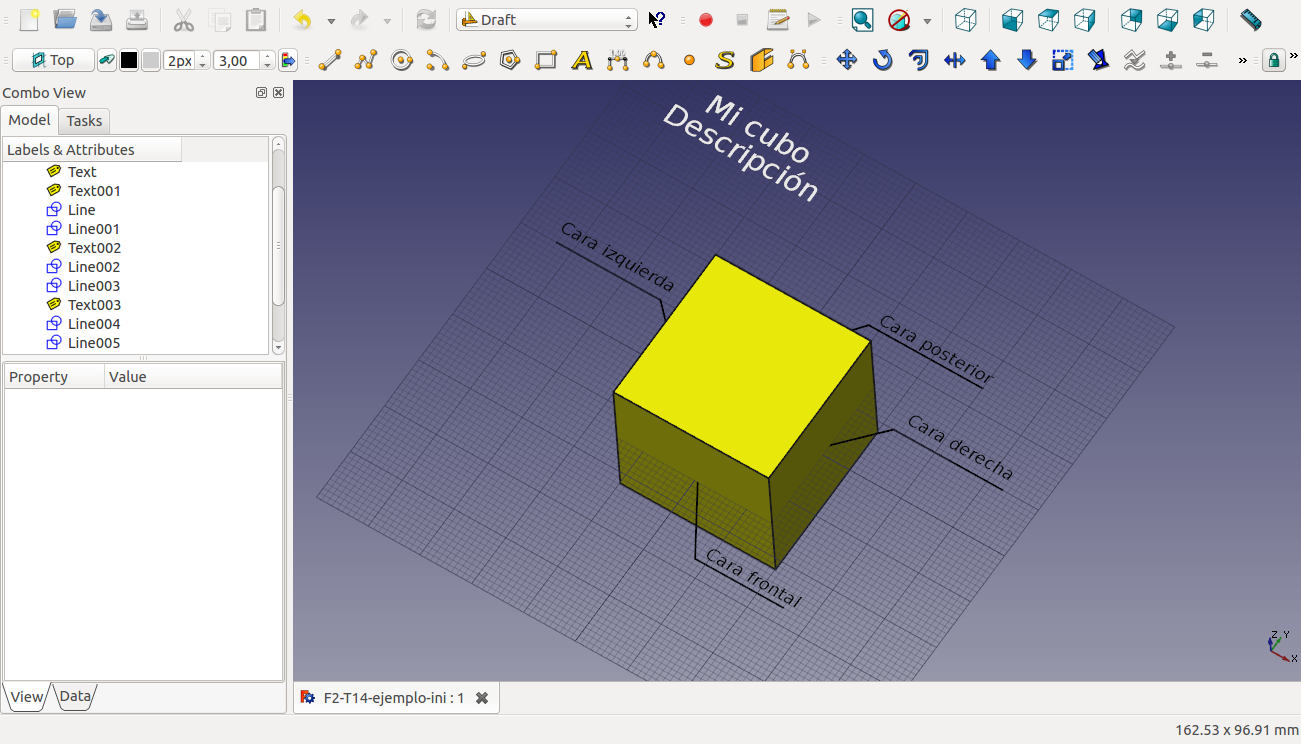Select the Draft Rectangle tool
The image size is (1301, 744).
pyautogui.click(x=546, y=61)
